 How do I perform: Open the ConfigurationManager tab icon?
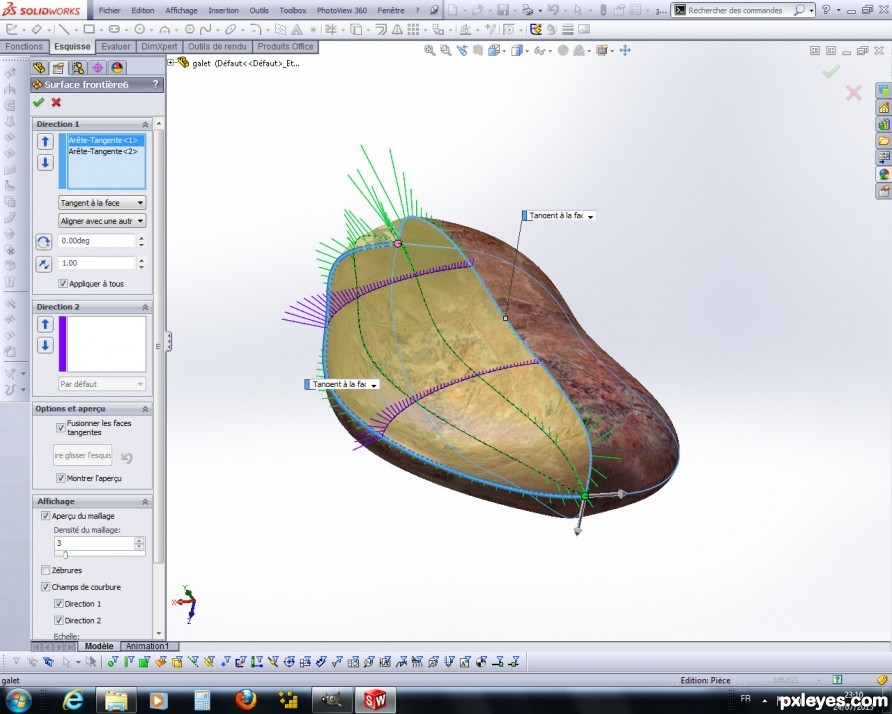(x=78, y=68)
